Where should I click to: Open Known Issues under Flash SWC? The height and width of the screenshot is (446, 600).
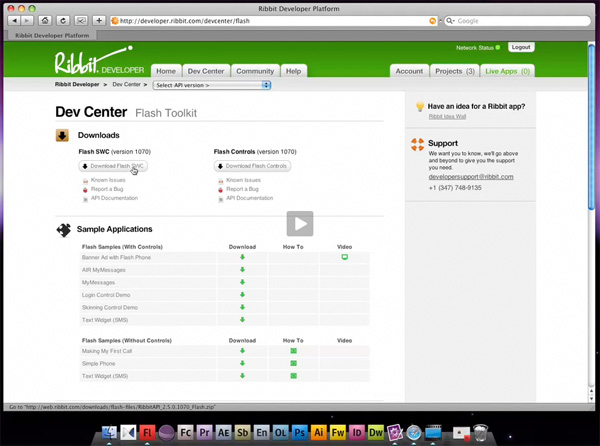click(x=108, y=180)
